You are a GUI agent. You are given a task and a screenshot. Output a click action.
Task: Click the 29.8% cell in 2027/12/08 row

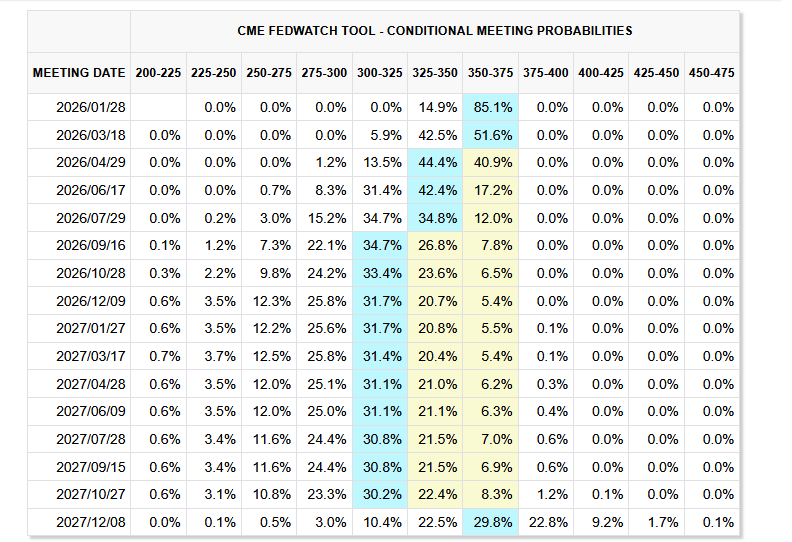click(491, 522)
